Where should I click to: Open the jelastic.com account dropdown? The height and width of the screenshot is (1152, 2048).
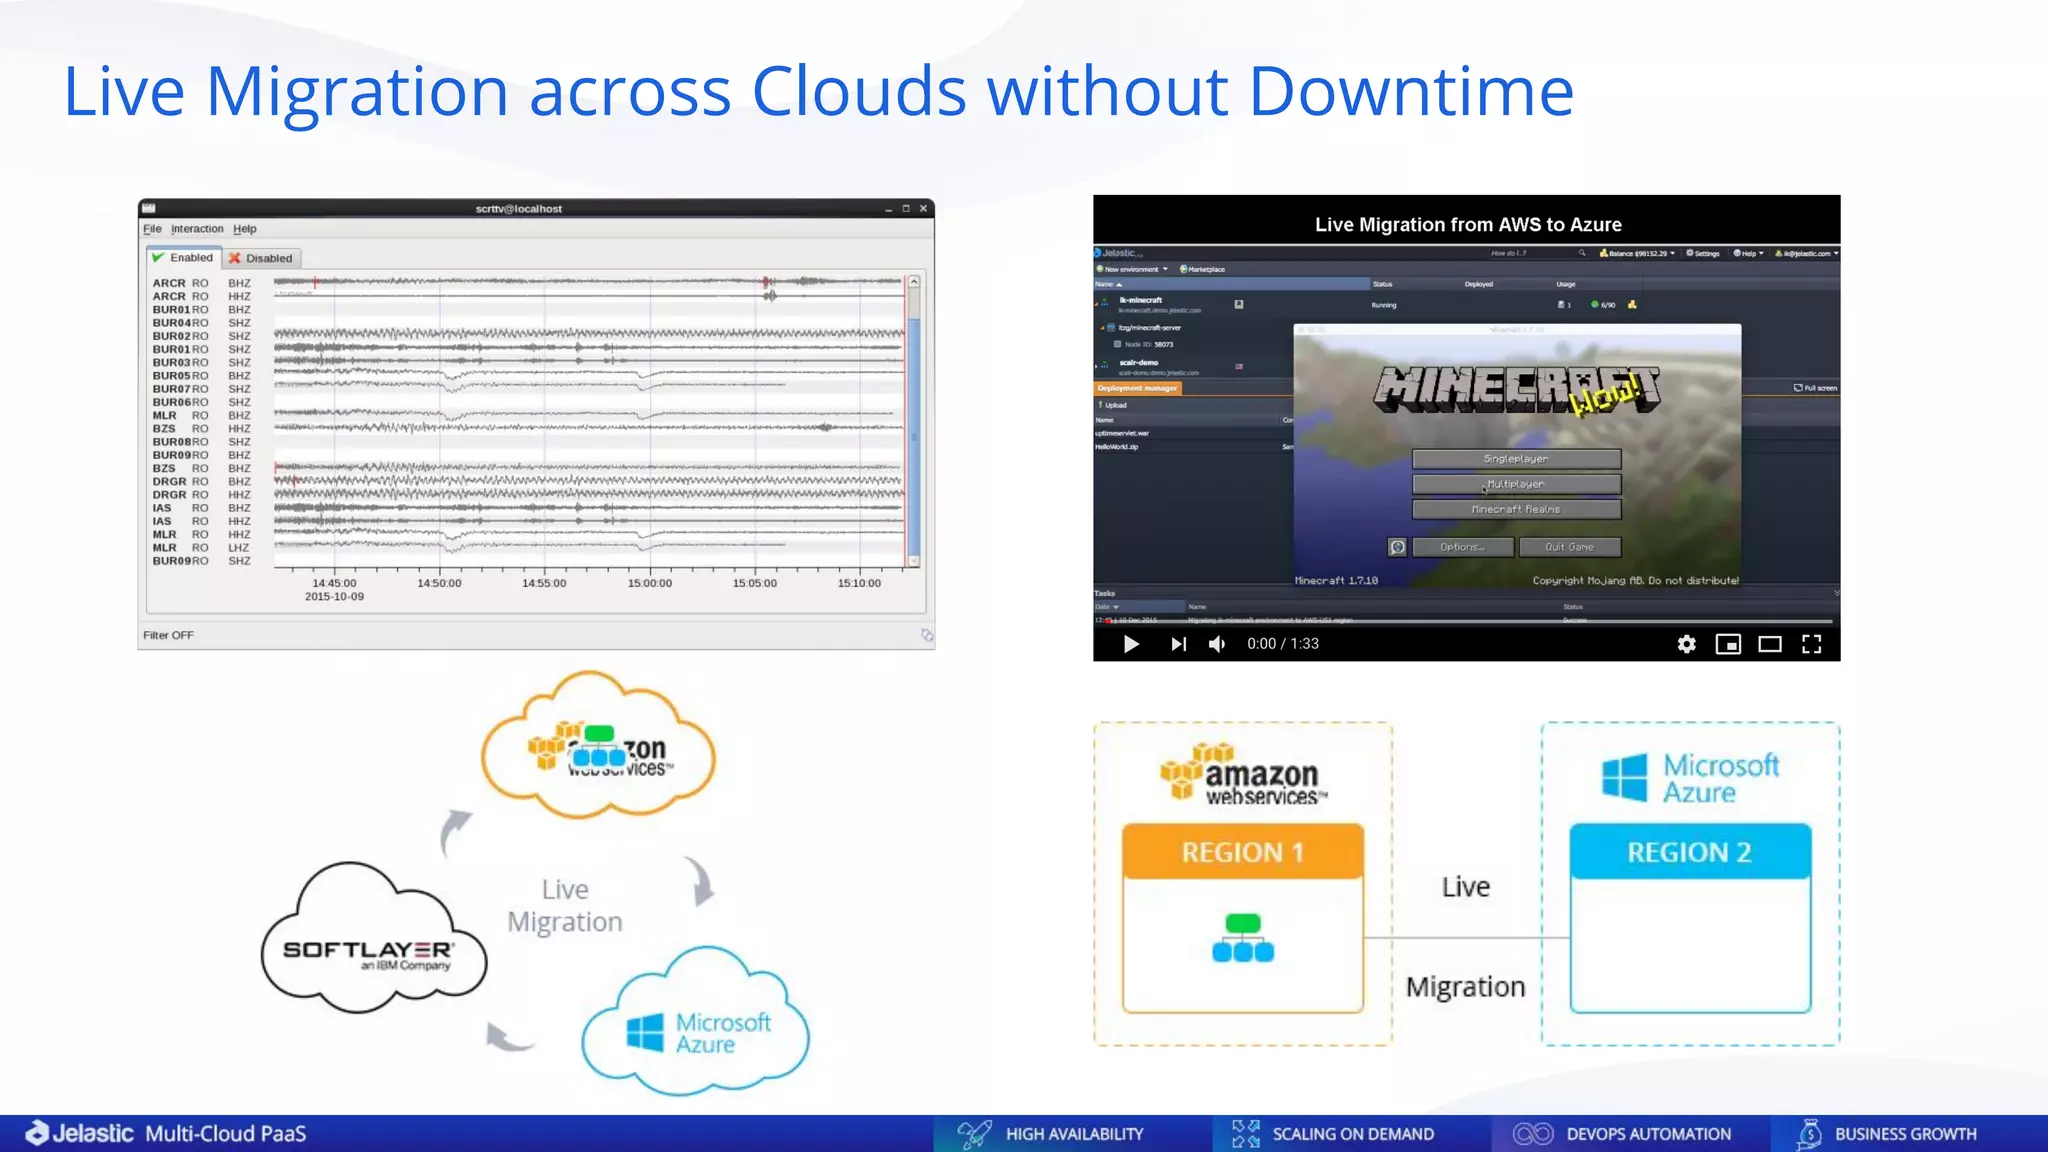click(1806, 253)
